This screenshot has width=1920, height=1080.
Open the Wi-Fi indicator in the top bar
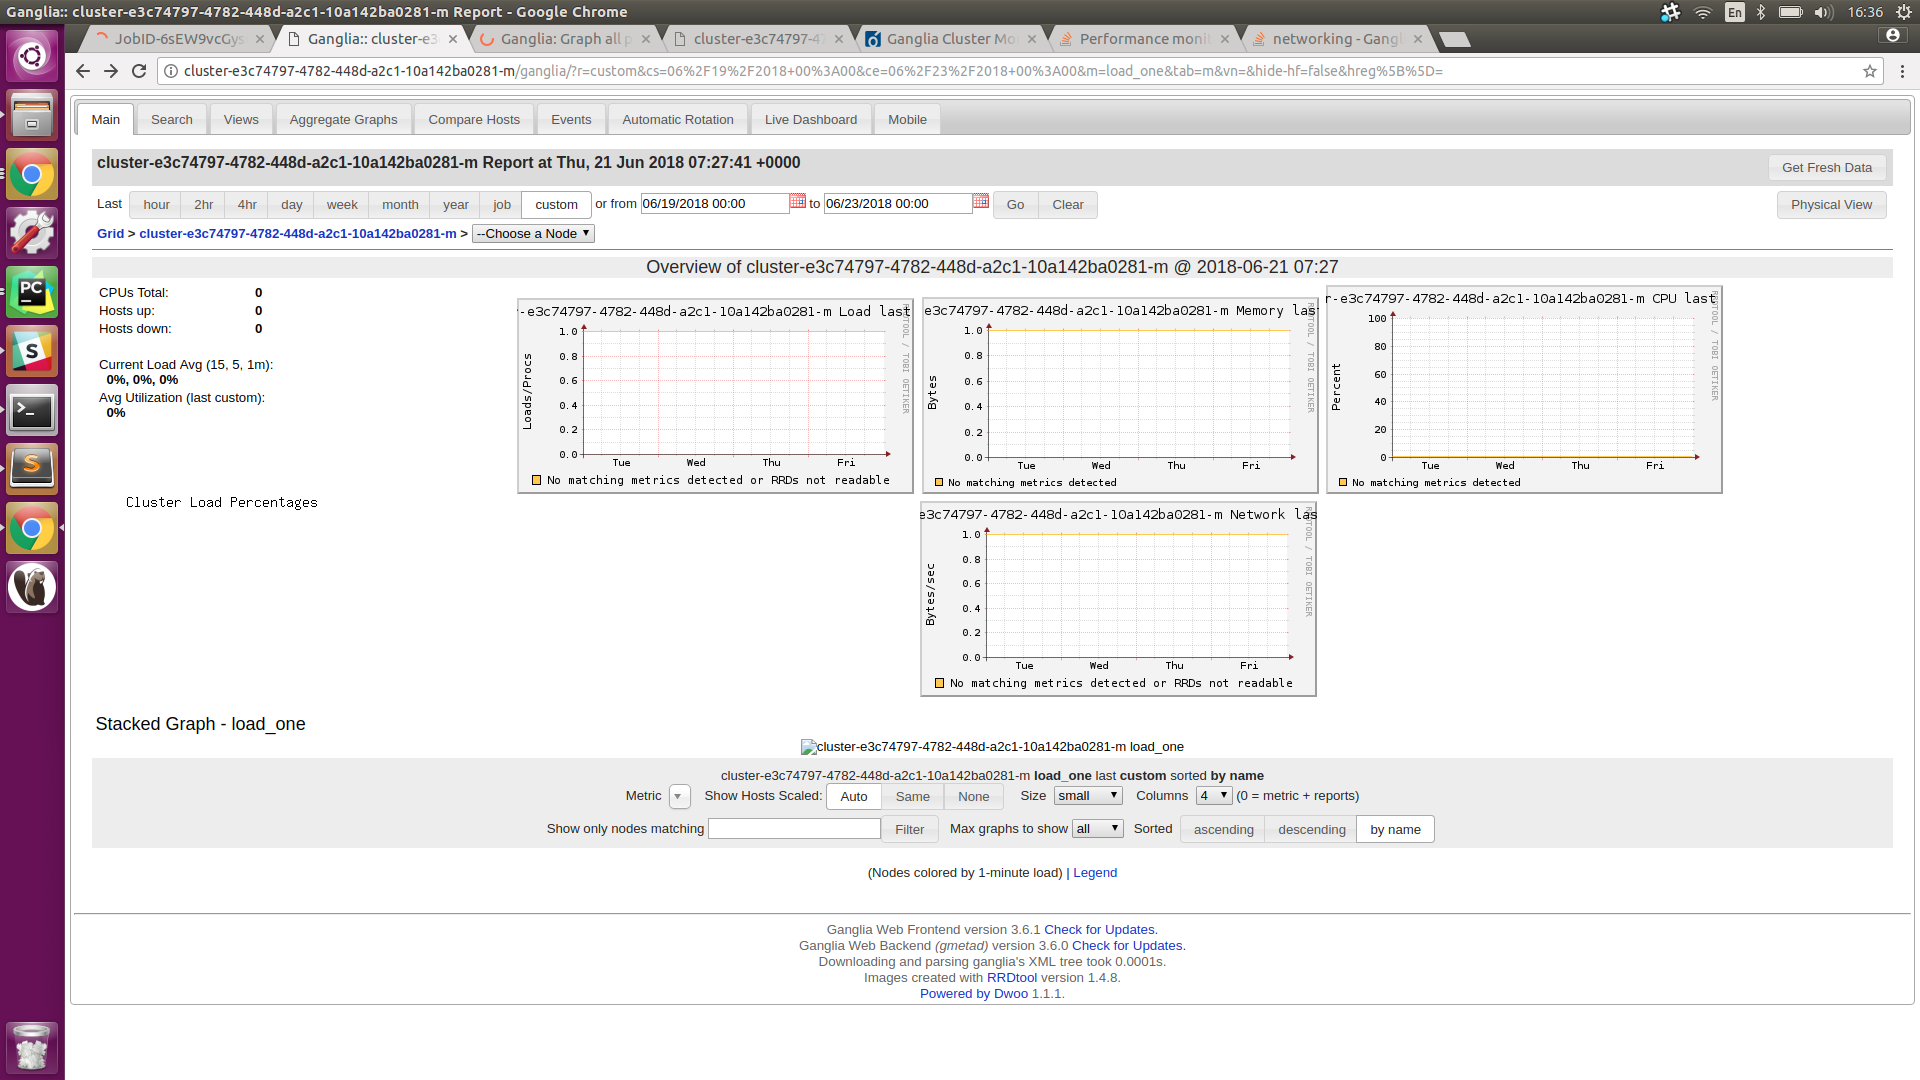(1703, 12)
